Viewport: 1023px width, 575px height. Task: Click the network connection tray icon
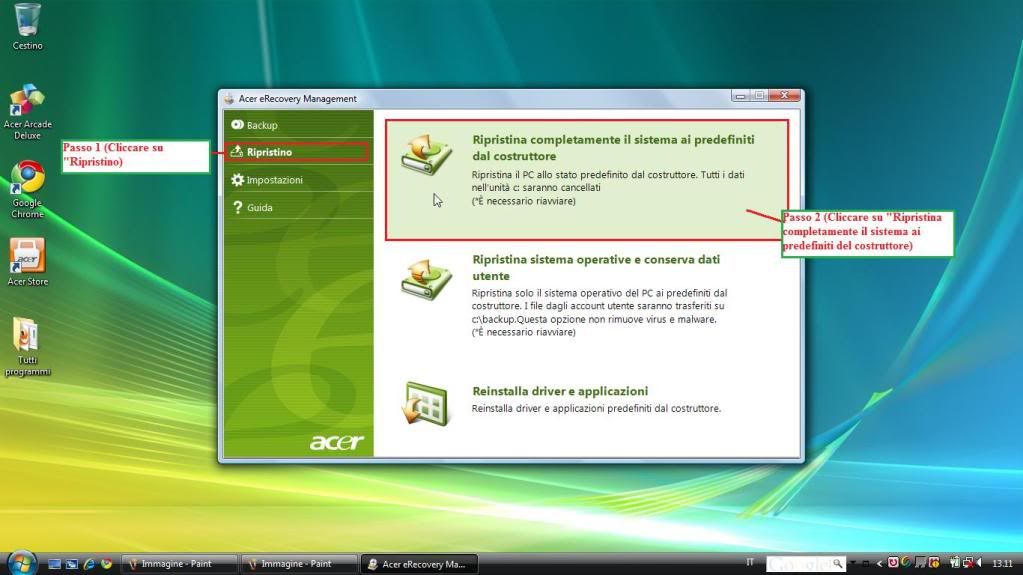(x=968, y=563)
